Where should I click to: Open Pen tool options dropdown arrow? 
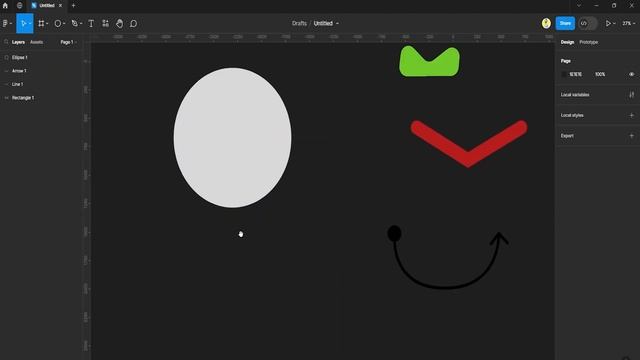[x=81, y=24]
